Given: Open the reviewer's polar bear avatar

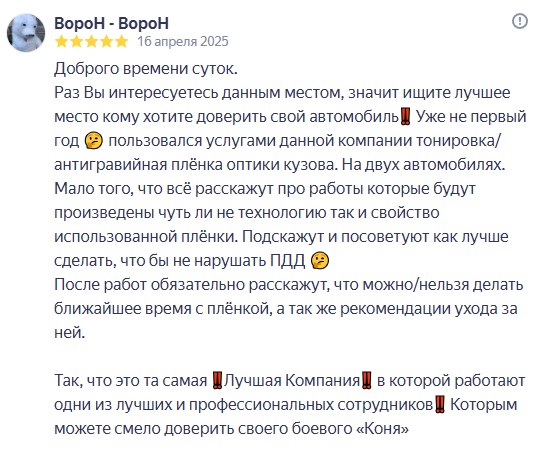Looking at the screenshot, I should (x=26, y=33).
